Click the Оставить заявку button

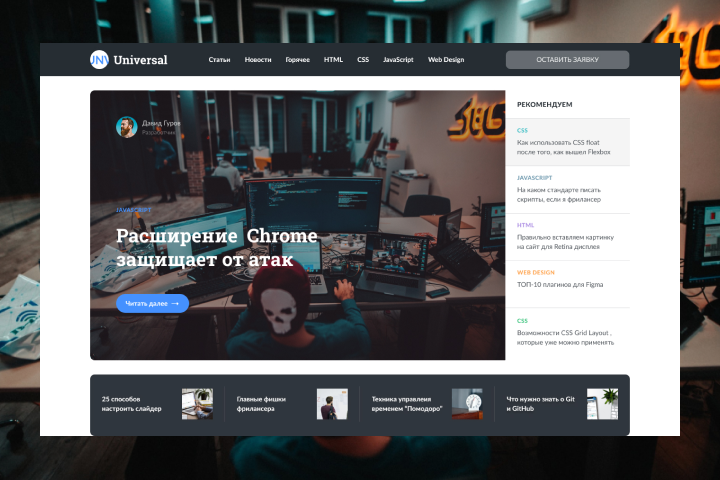click(568, 60)
